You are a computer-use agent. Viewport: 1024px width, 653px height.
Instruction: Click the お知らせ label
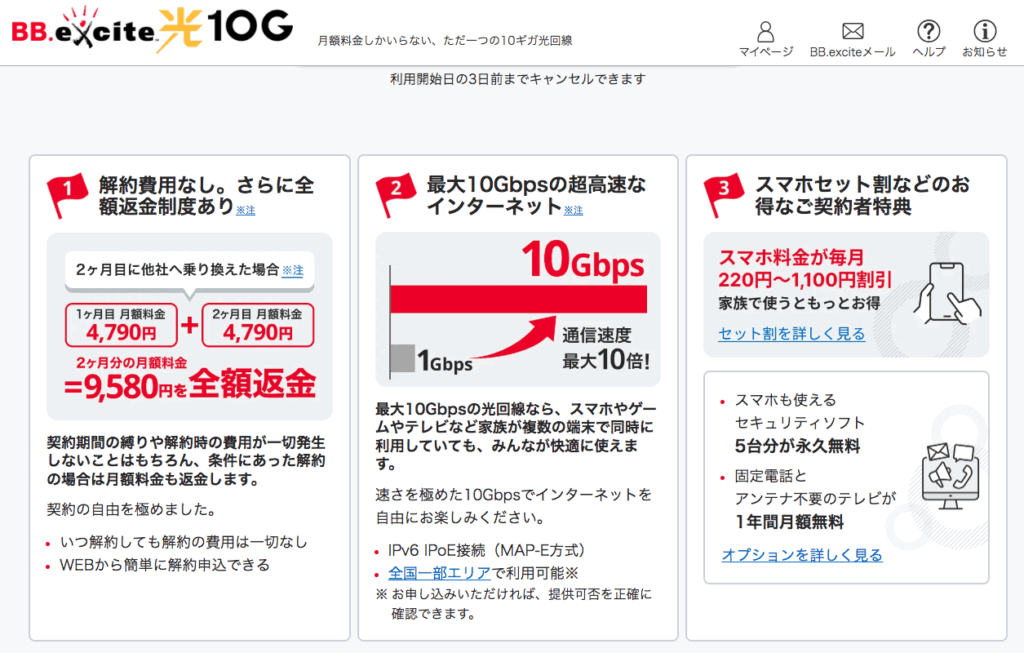pyautogui.click(x=985, y=52)
